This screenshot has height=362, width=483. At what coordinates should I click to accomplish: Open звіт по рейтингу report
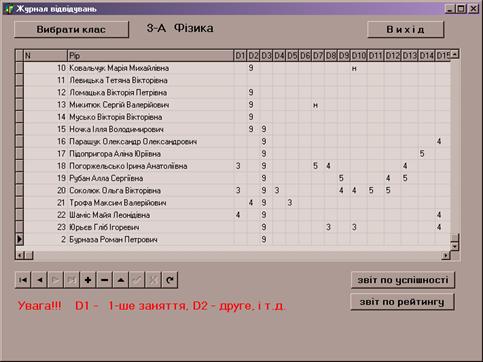pos(402,302)
